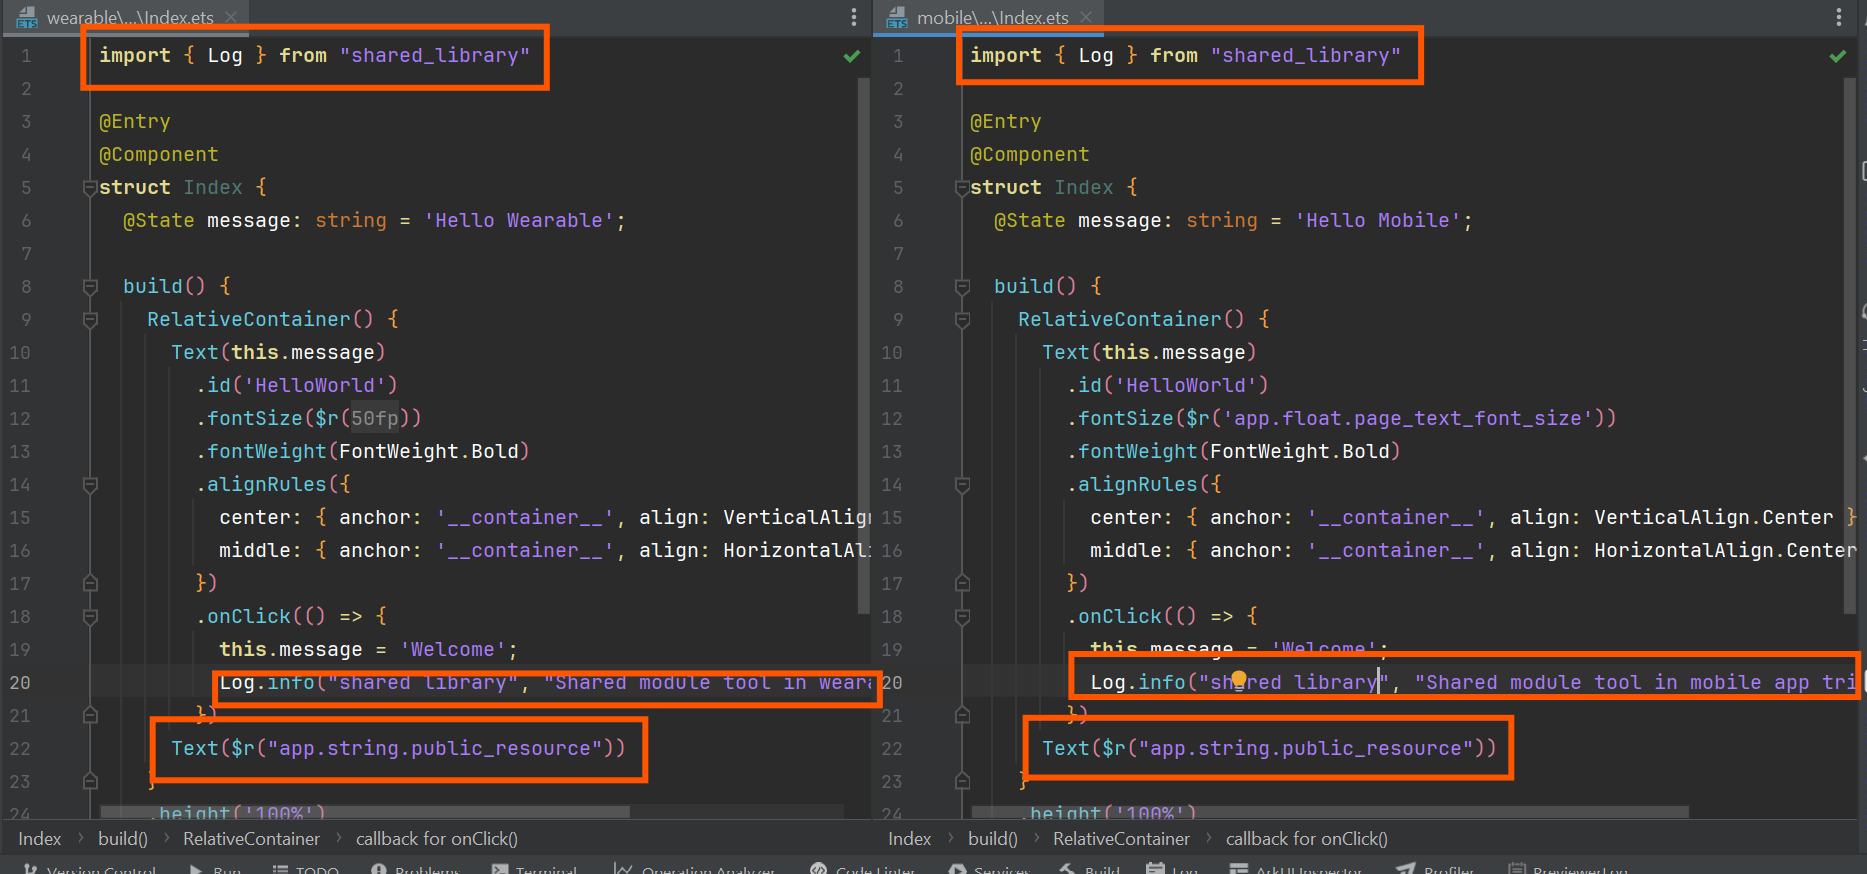Click the ETS file icon on the wearable tab
Viewport: 1867px width, 874px height.
tap(27, 18)
